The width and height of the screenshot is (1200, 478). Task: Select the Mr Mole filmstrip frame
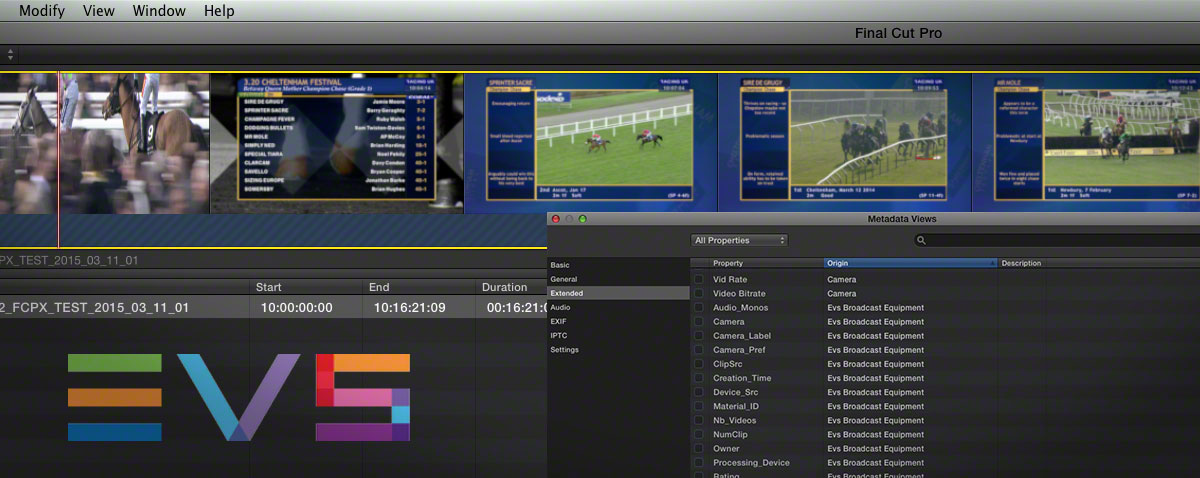pos(1086,142)
